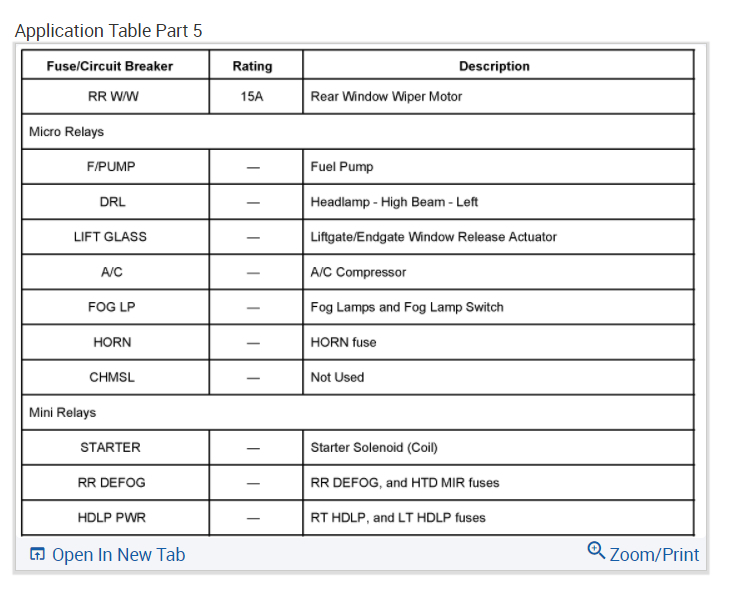Click 'Headlamp - High Beam - Left' text

point(394,202)
